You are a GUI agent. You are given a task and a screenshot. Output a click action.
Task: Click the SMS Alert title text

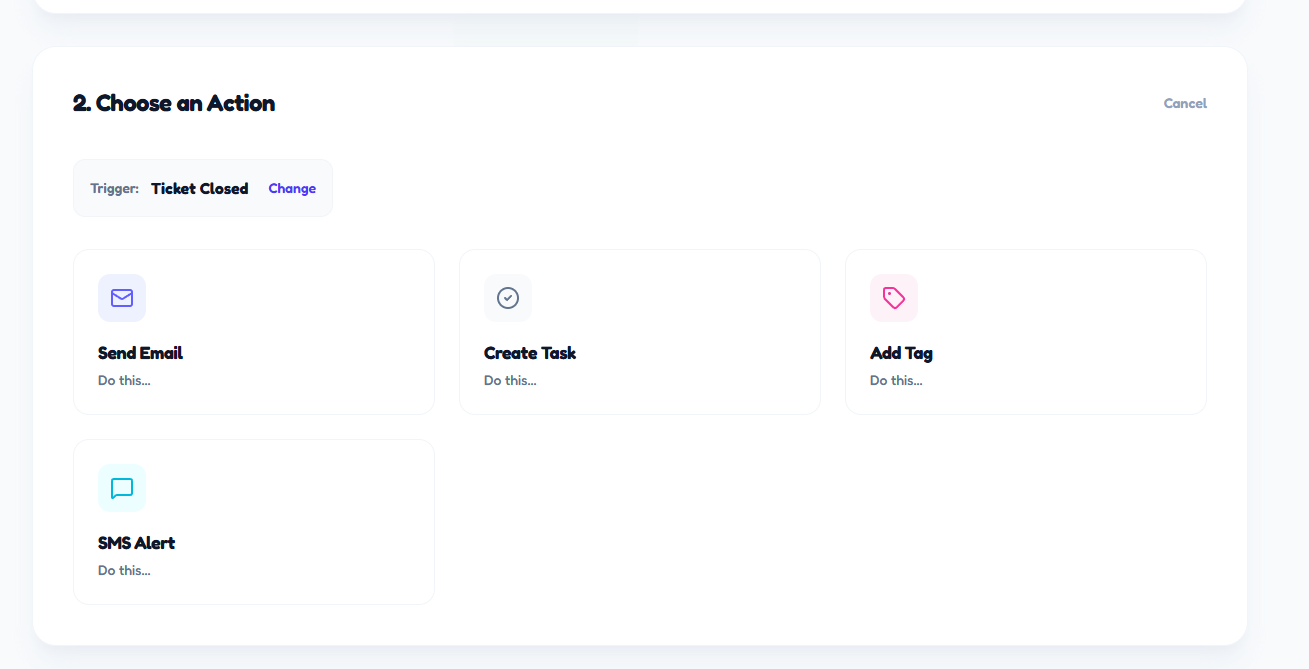tap(136, 543)
